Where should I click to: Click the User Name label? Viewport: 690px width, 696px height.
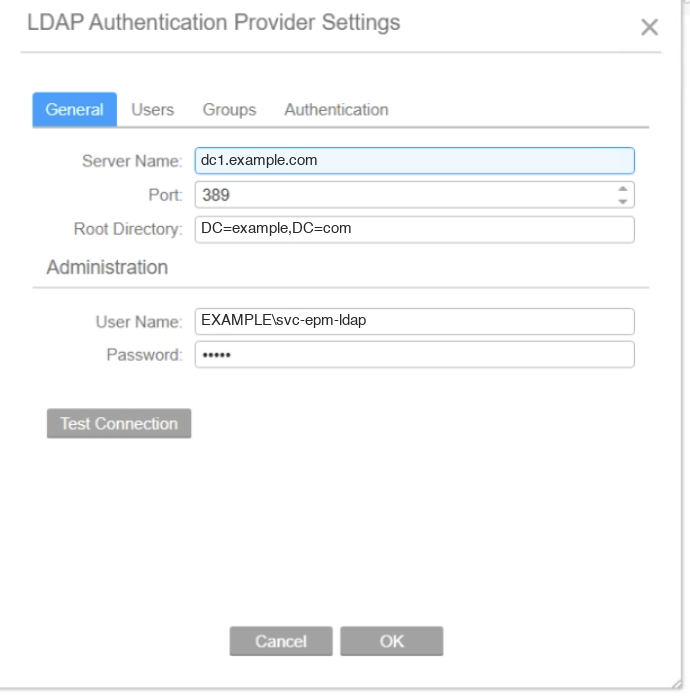click(x=139, y=322)
